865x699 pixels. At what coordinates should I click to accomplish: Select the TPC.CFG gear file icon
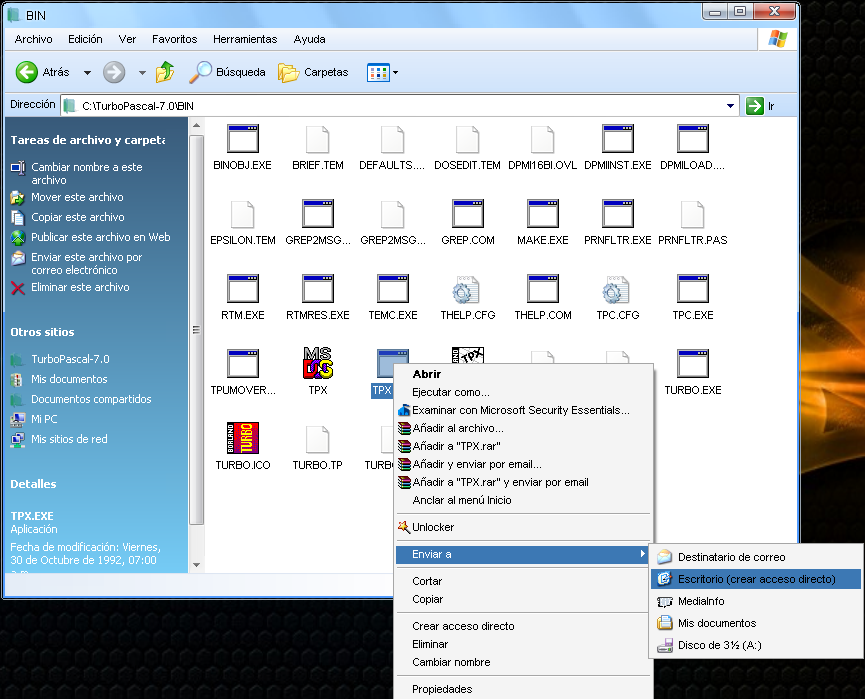click(x=617, y=289)
